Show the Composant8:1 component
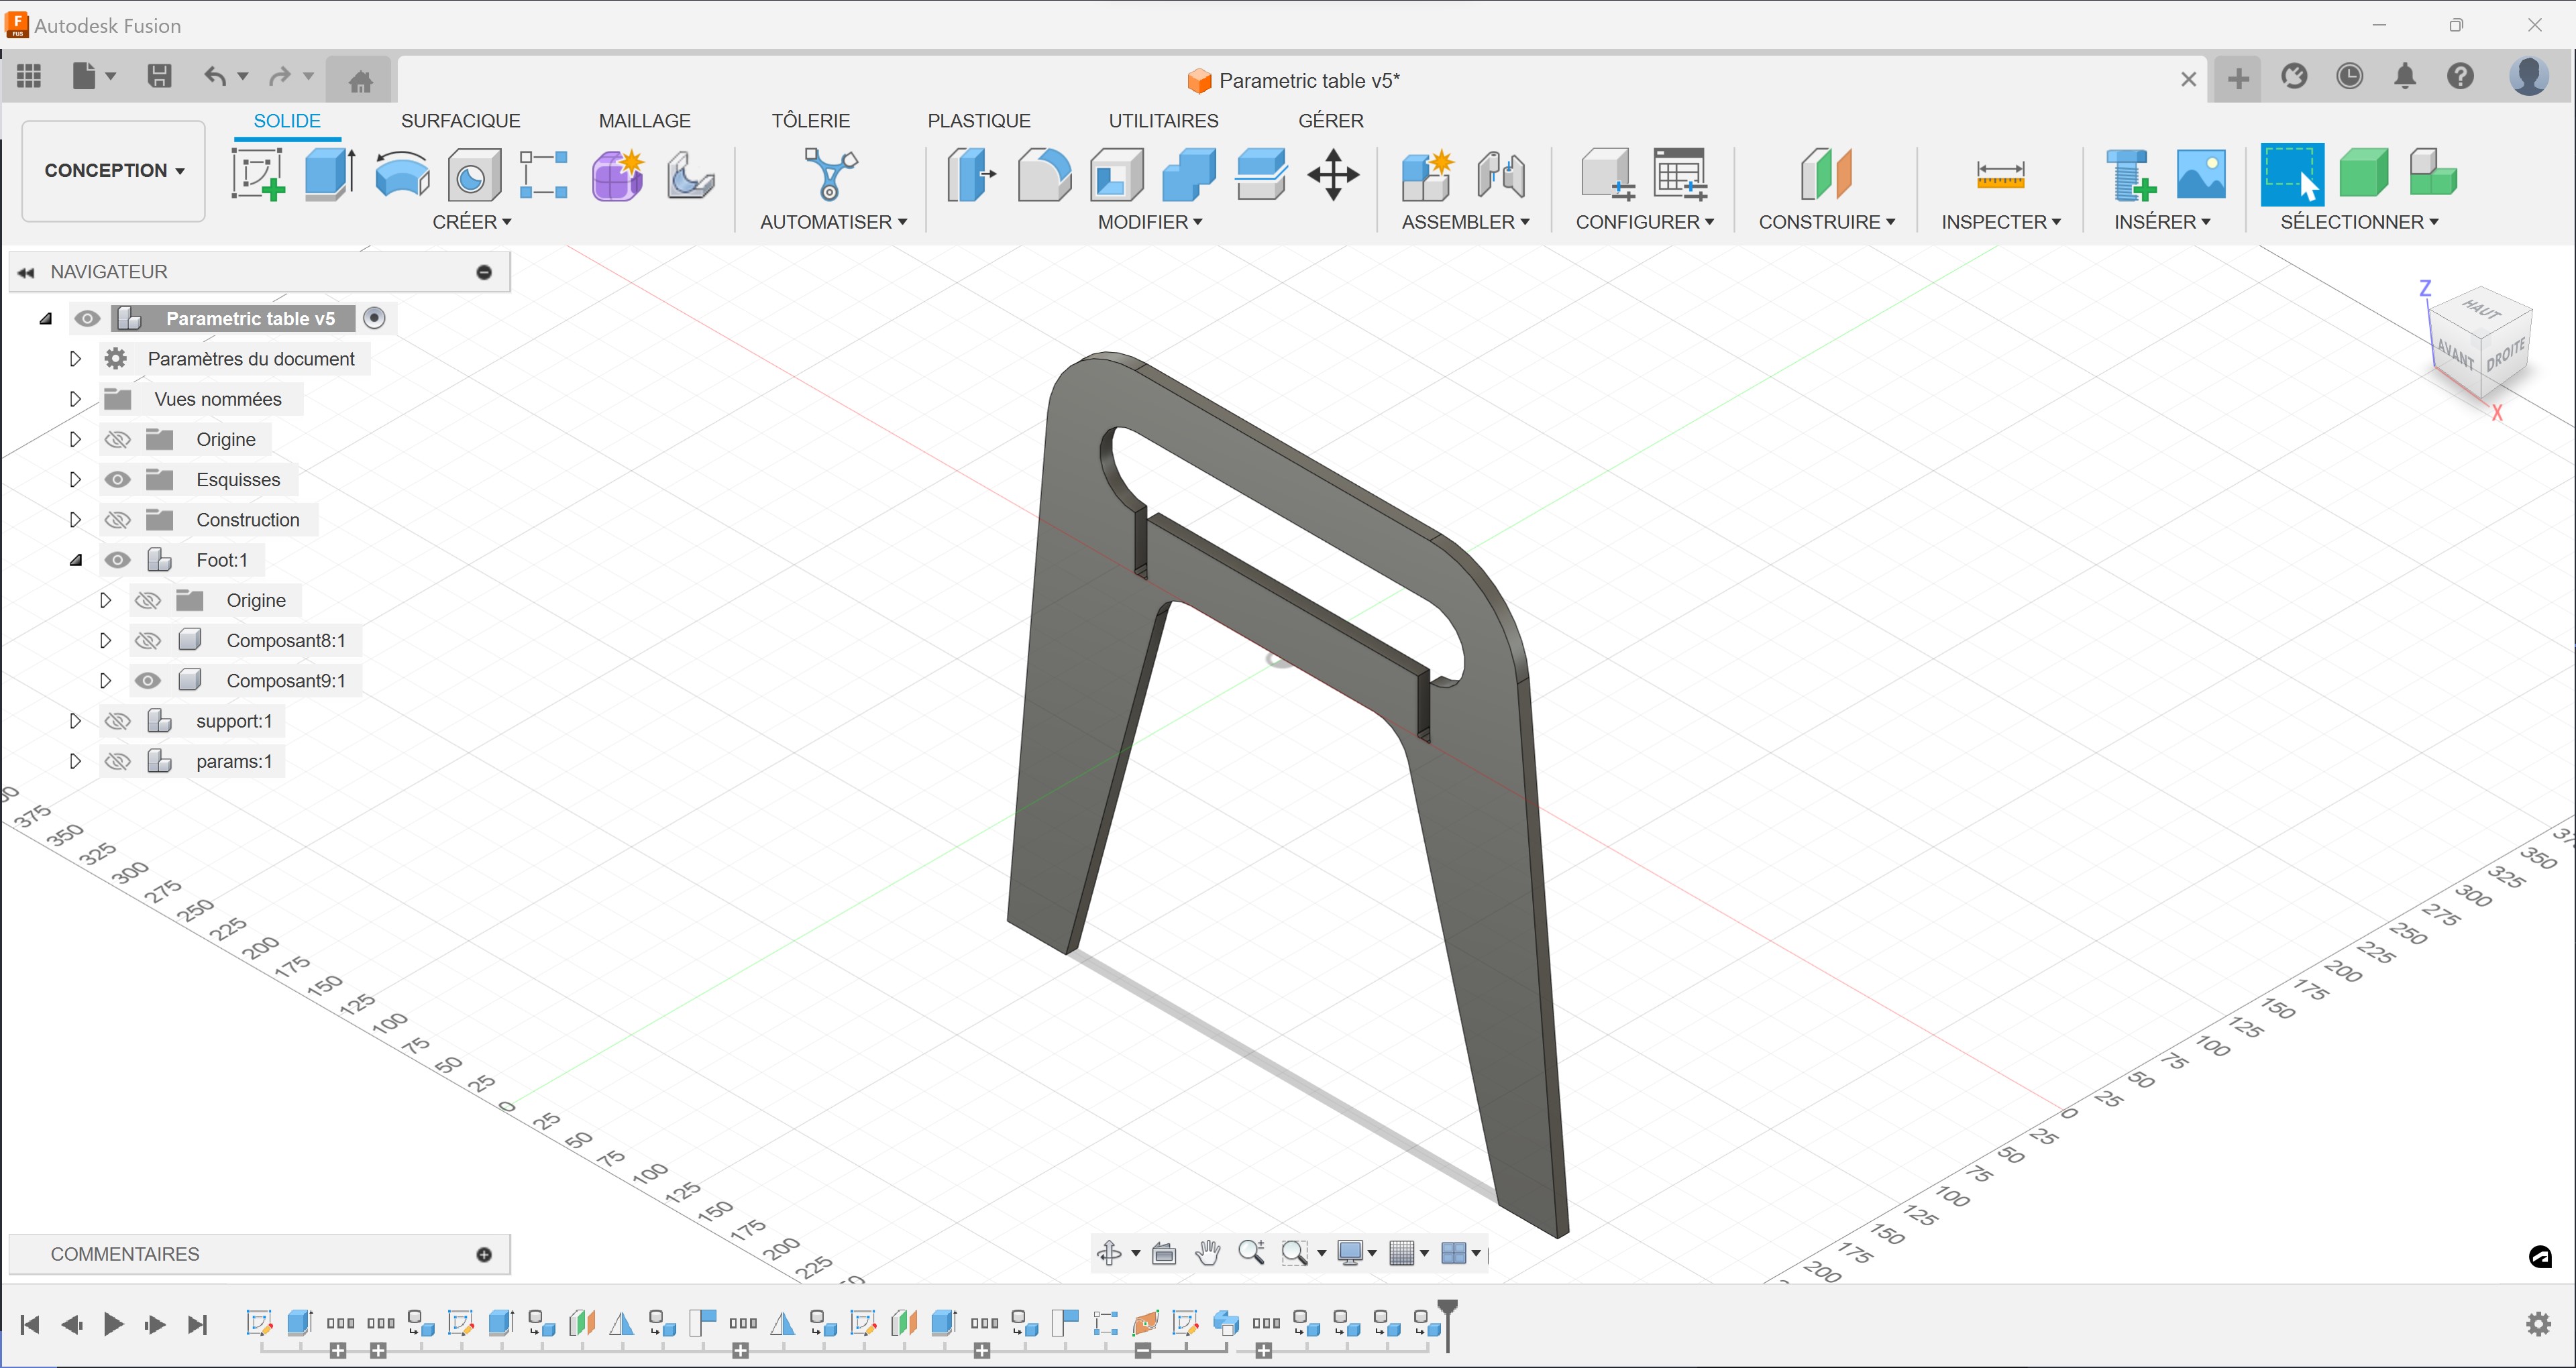The image size is (2576, 1368). point(148,640)
